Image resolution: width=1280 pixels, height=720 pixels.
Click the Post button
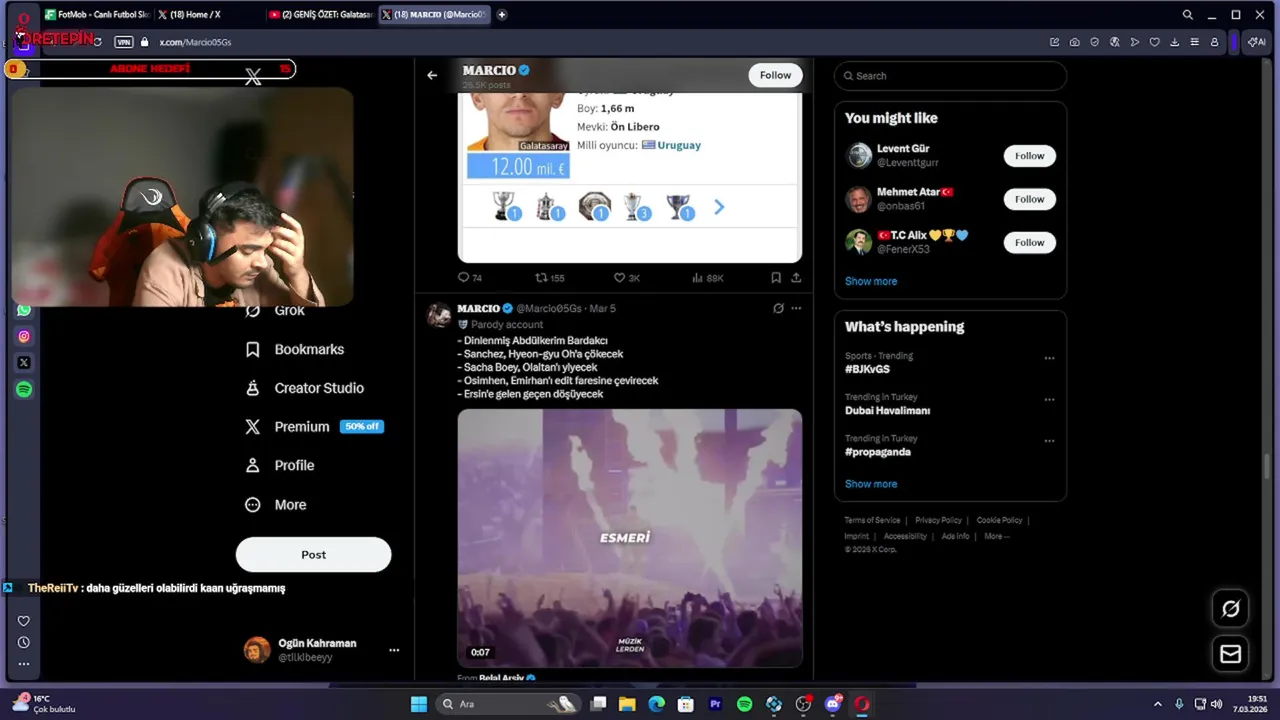click(x=313, y=554)
